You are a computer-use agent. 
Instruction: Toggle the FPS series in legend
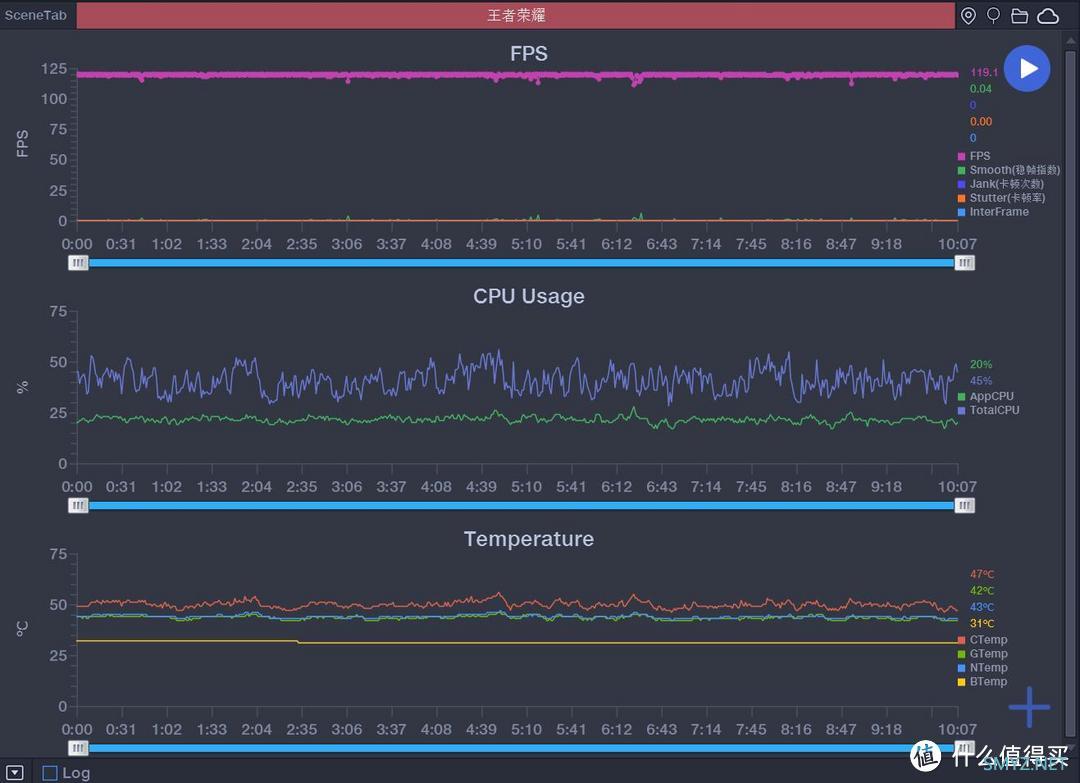pos(974,156)
